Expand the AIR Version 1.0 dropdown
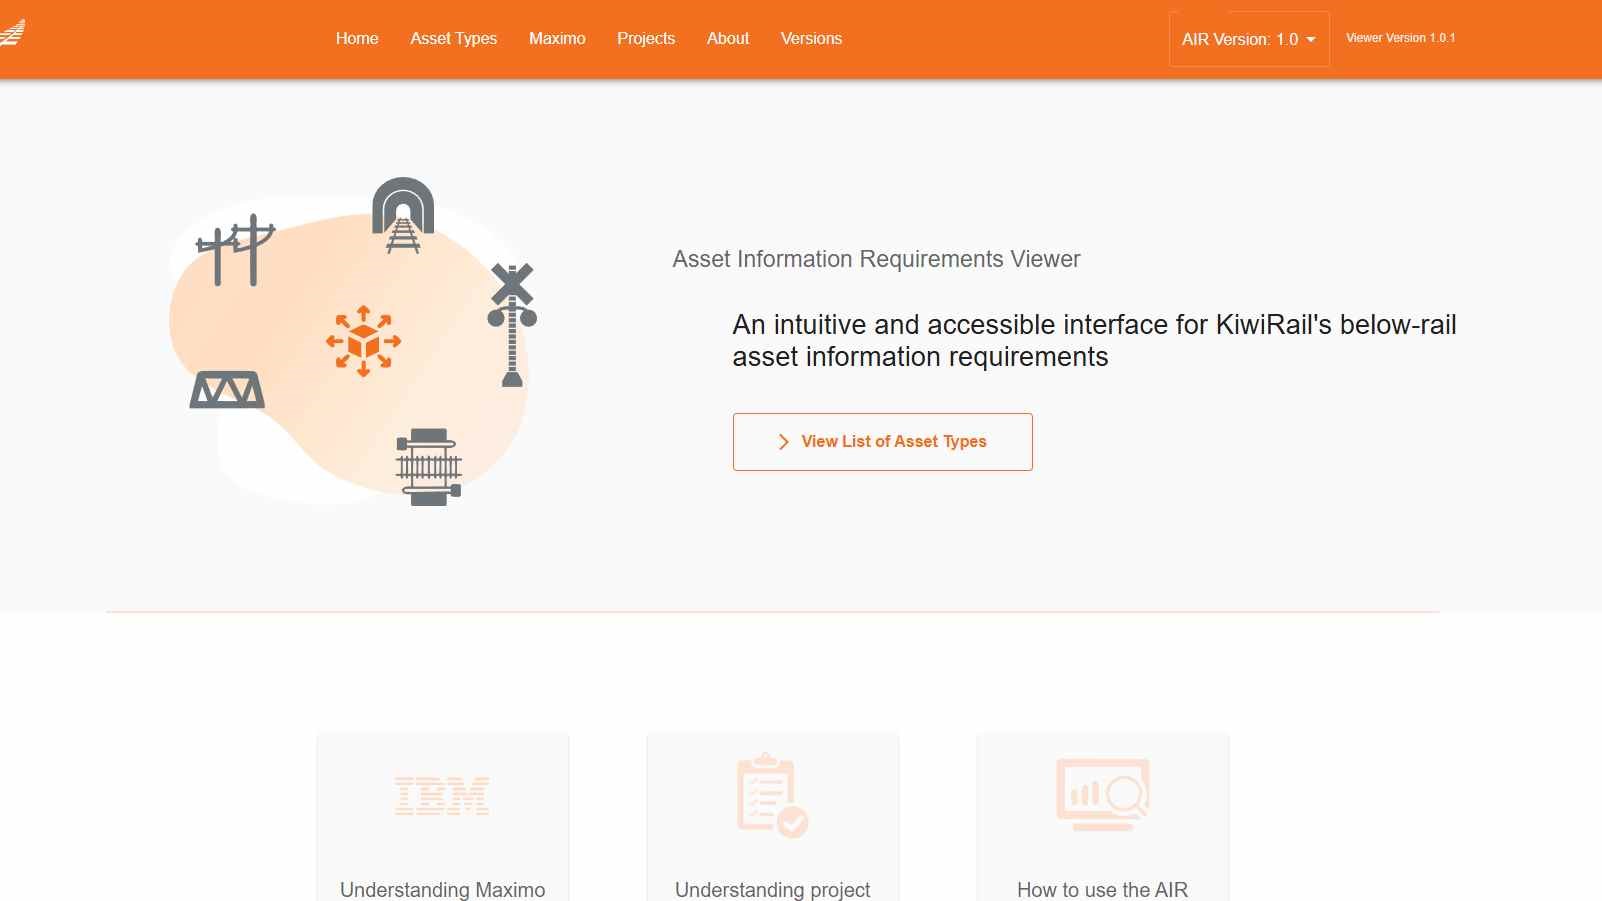Screen dimensions: 1602x901 point(1249,39)
